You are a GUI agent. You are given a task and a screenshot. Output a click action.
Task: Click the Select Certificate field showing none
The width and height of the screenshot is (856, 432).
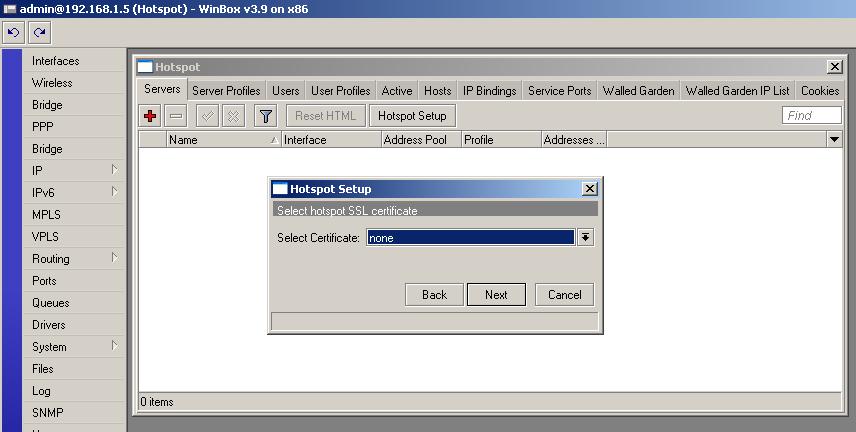[x=471, y=237]
